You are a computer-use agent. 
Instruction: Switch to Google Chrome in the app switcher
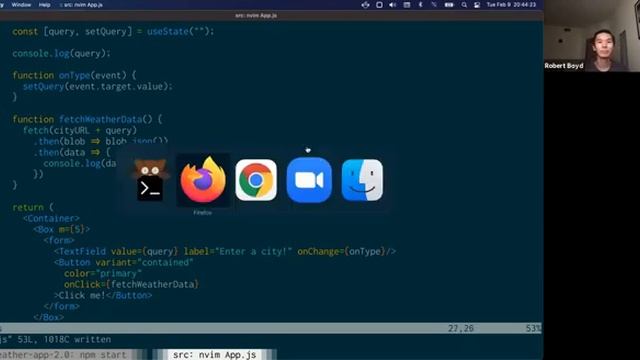(256, 180)
